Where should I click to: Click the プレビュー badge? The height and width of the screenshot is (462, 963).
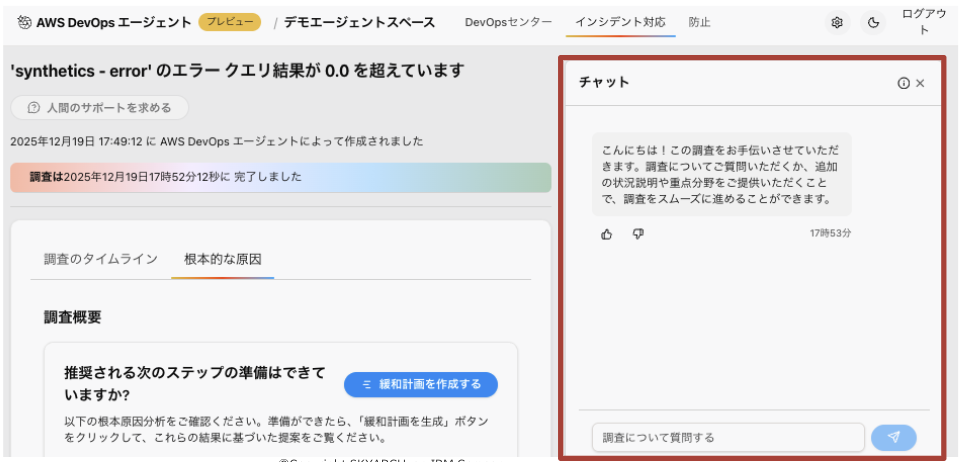pos(229,22)
